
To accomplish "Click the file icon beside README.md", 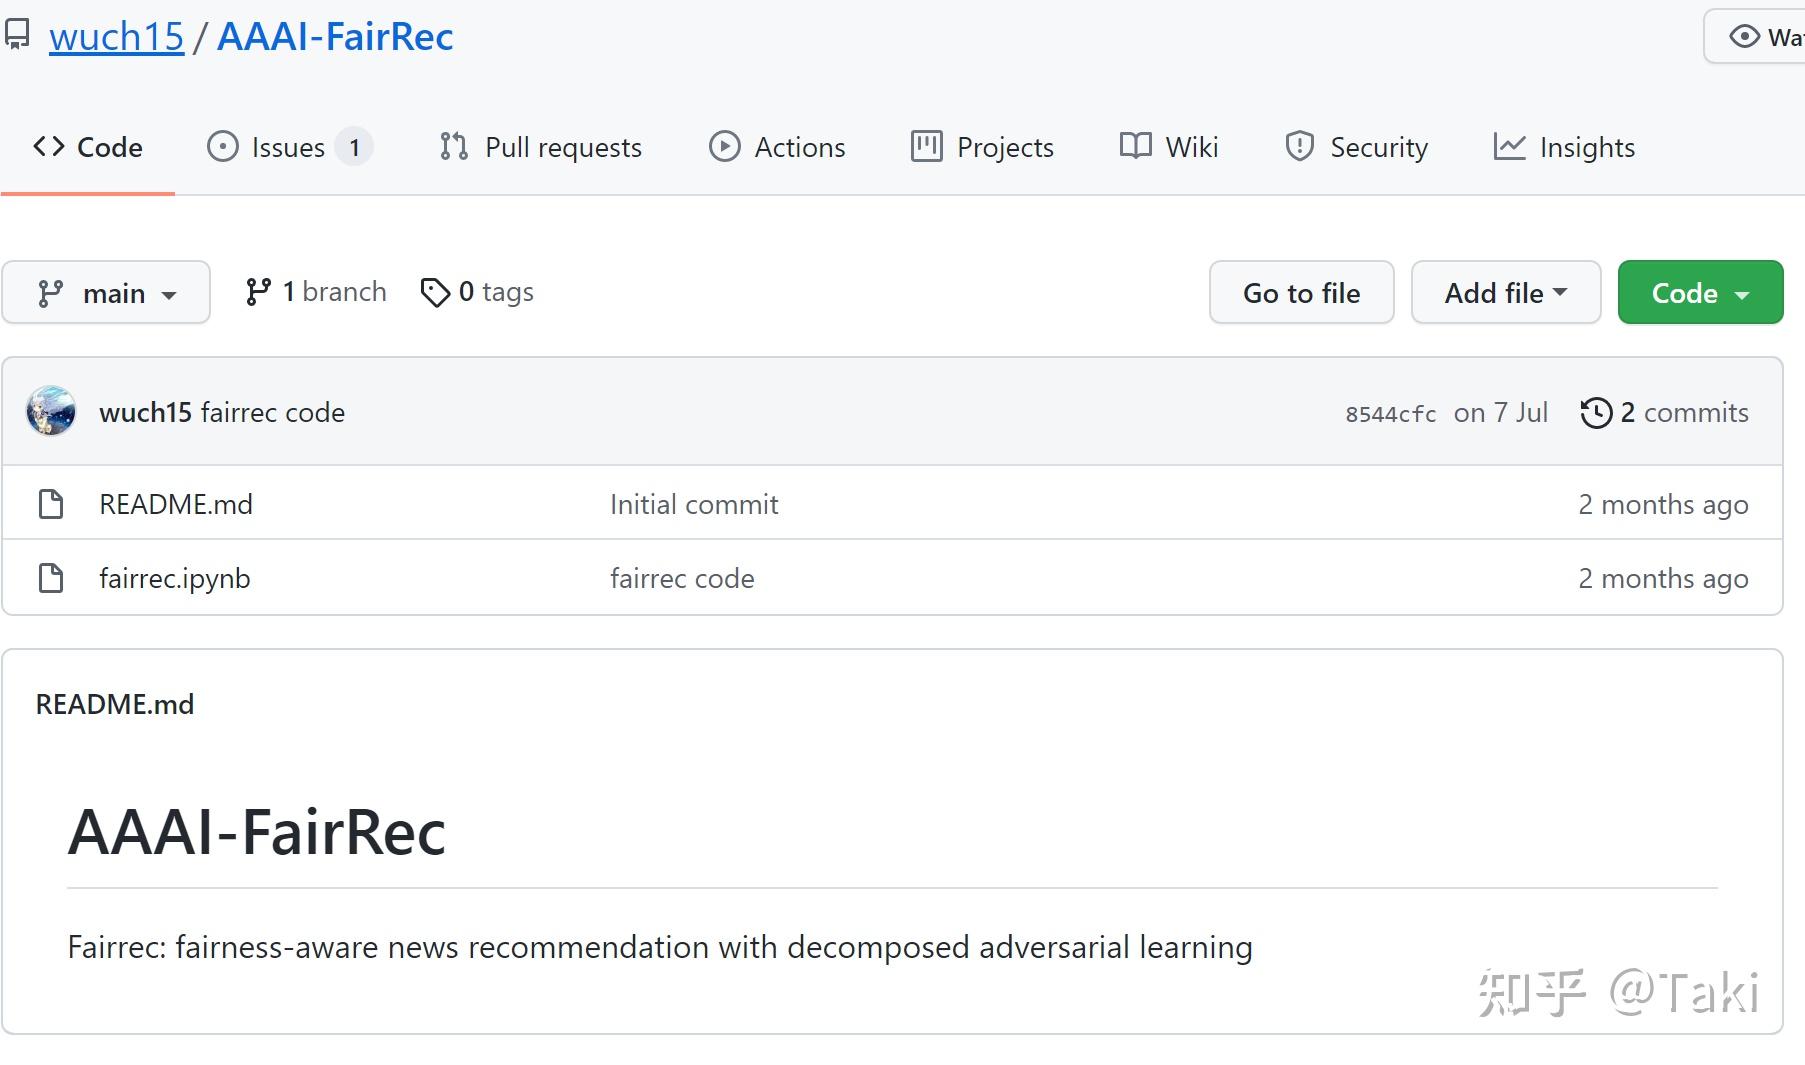I will [51, 504].
